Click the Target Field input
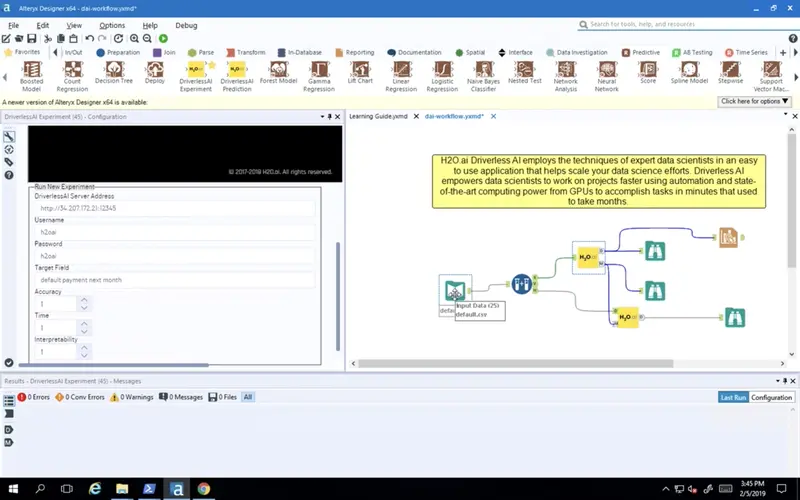Viewport: 800px width, 500px height. 175,280
